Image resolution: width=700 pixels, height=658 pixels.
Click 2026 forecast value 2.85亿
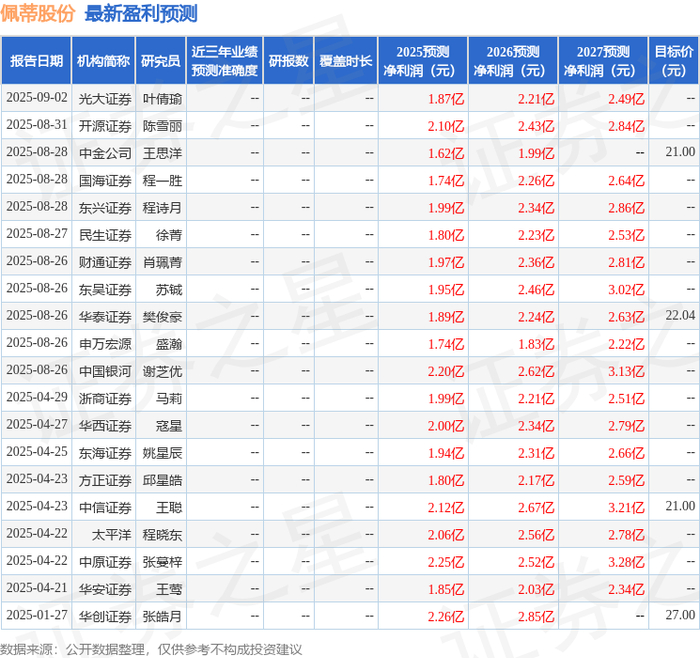536,616
